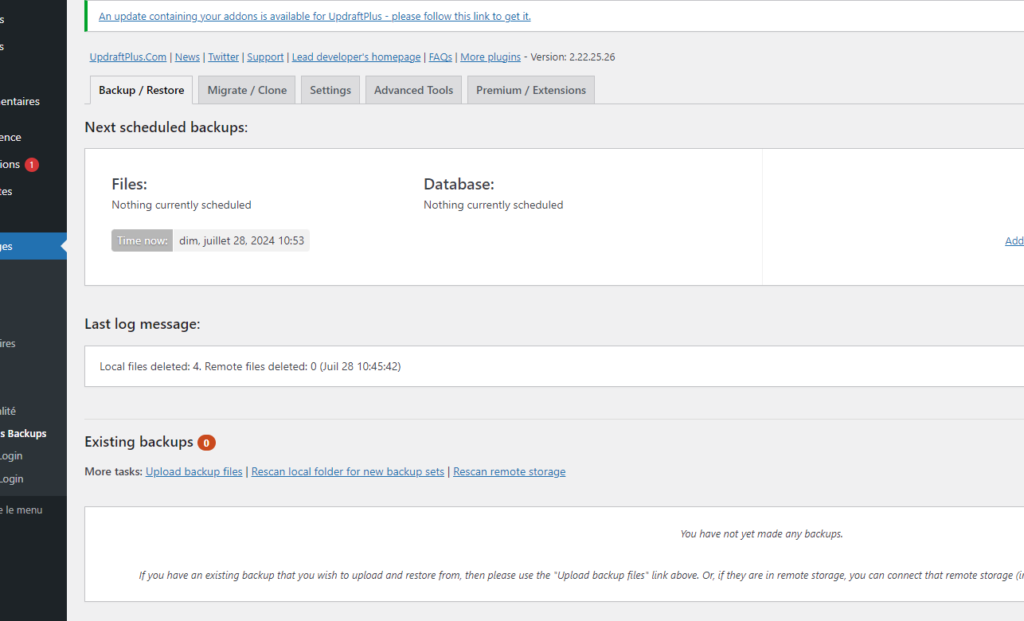1024x621 pixels.
Task: Open the Backups item in the sidebar
Action: tap(24, 433)
